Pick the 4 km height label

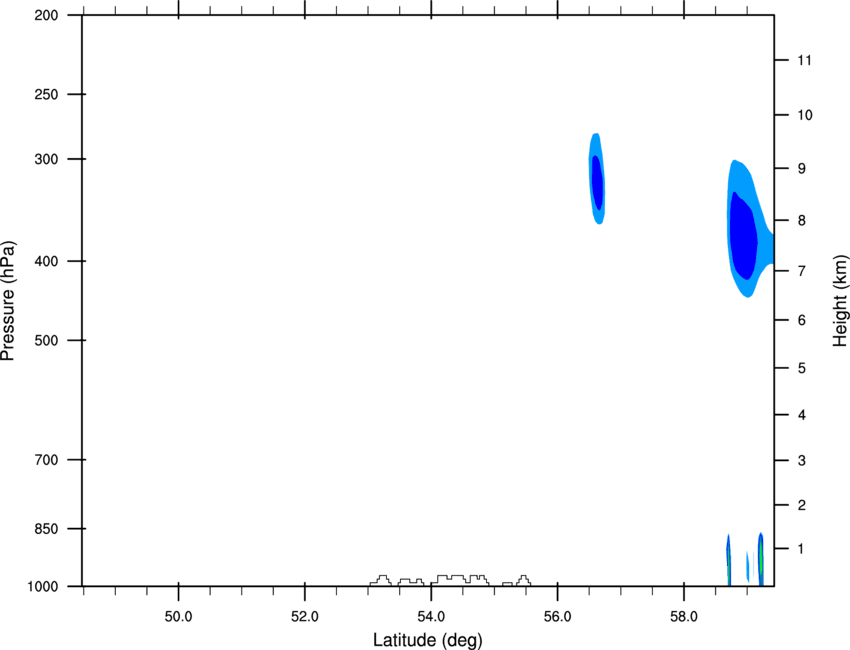802,415
